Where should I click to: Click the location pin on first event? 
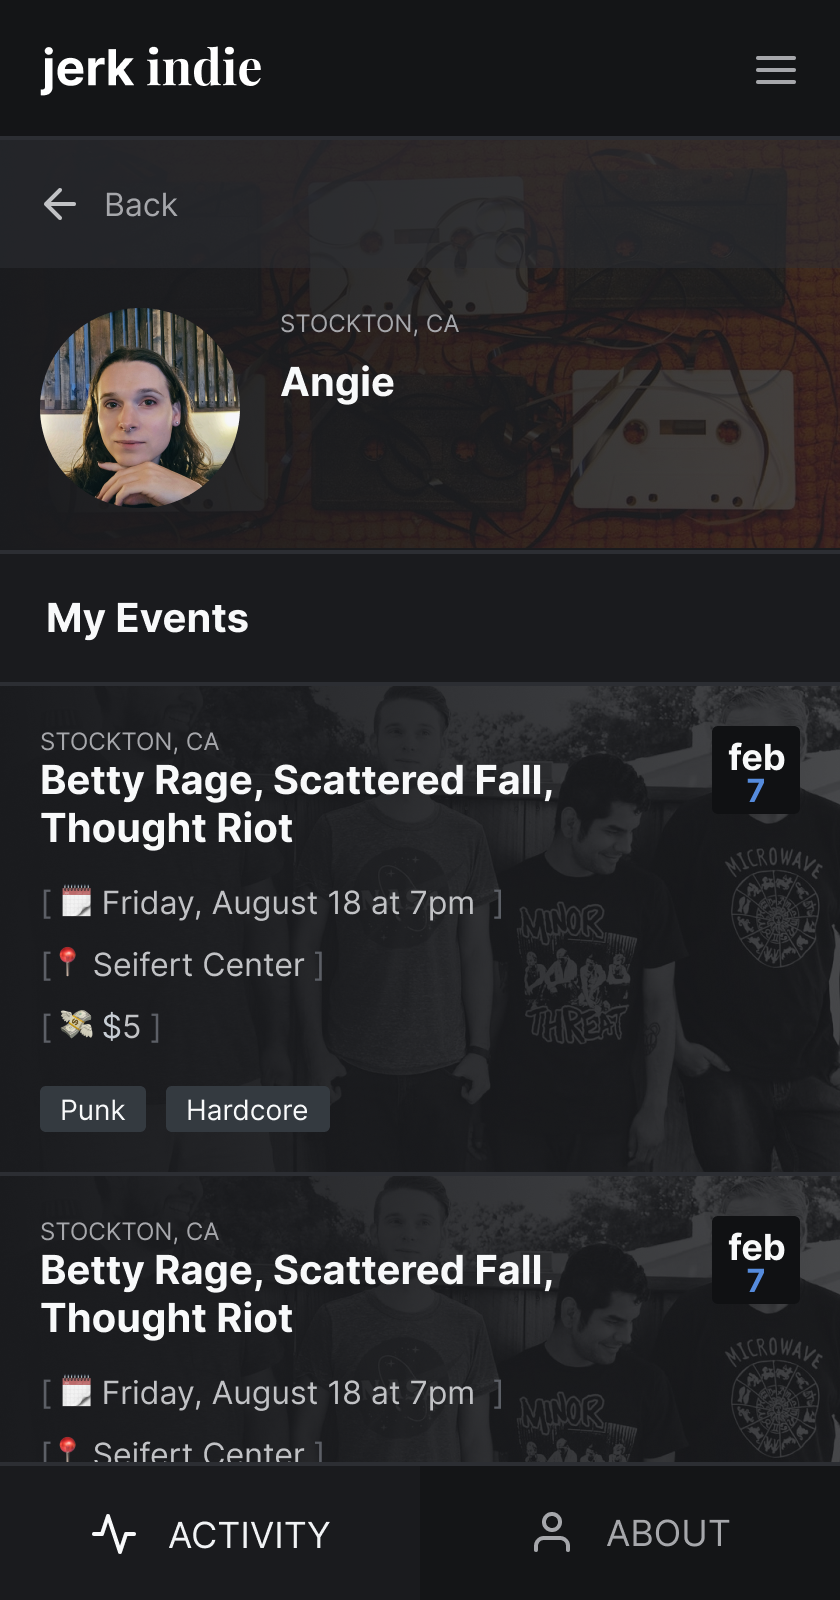point(68,962)
